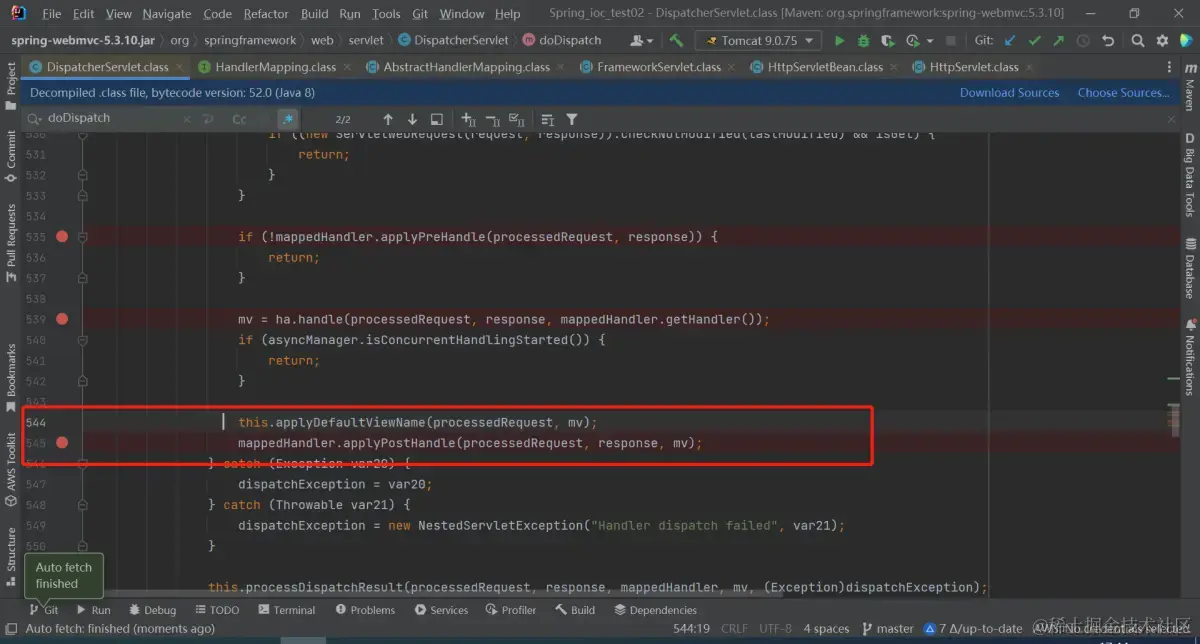Open the Notifications side panel
This screenshot has height=644, width=1200.
pos(1190,357)
